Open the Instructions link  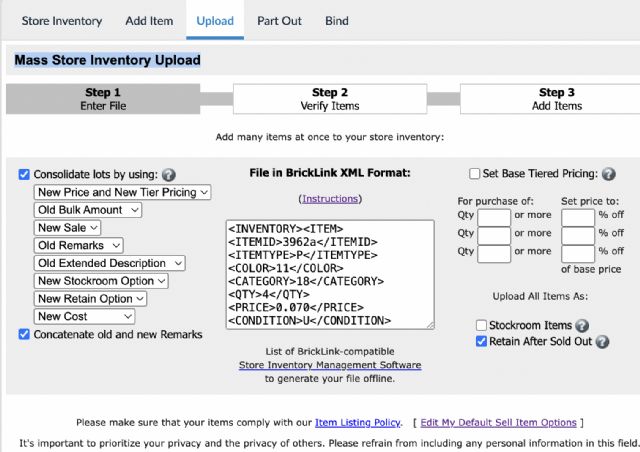[x=330, y=199]
